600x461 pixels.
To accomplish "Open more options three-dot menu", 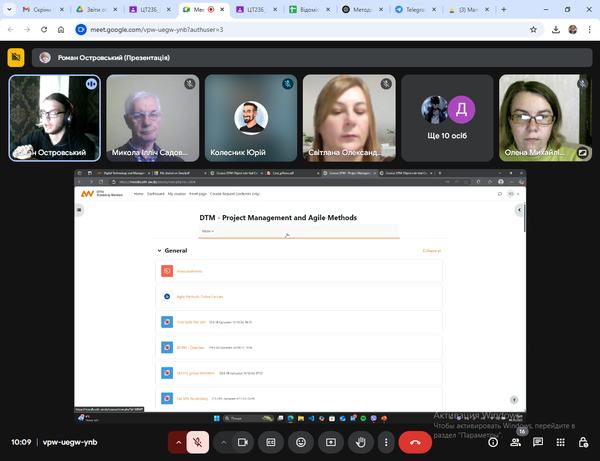I will [385, 441].
